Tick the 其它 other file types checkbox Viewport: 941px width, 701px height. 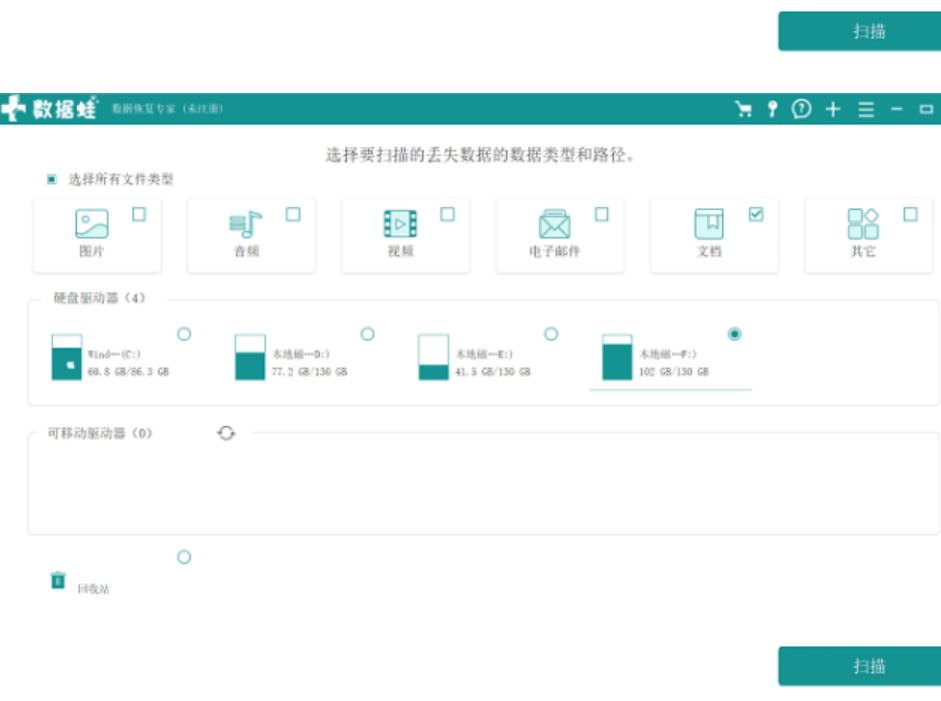(910, 214)
